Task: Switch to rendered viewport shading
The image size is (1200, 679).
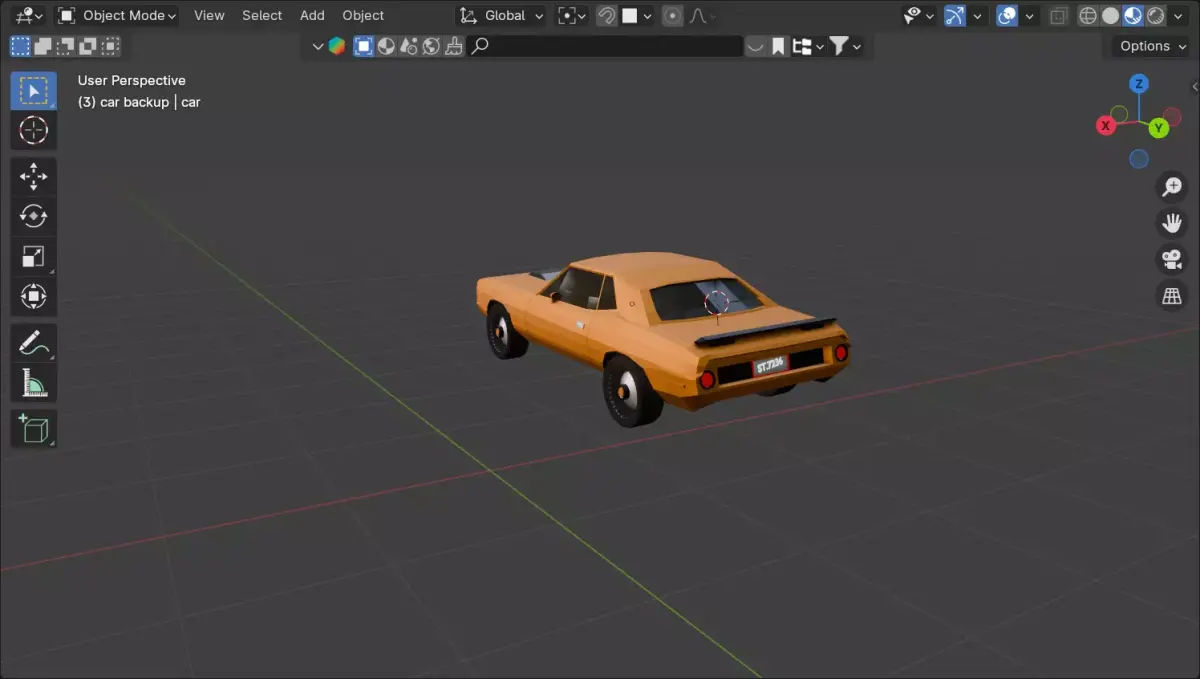Action: (1156, 16)
